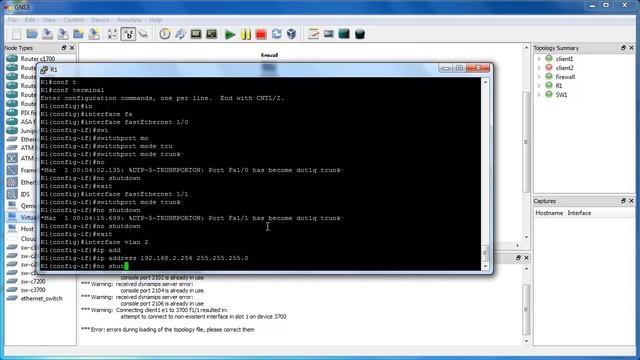Open the Edit menu
Image resolution: width=640 pixels, height=360 pixels.
30,20
